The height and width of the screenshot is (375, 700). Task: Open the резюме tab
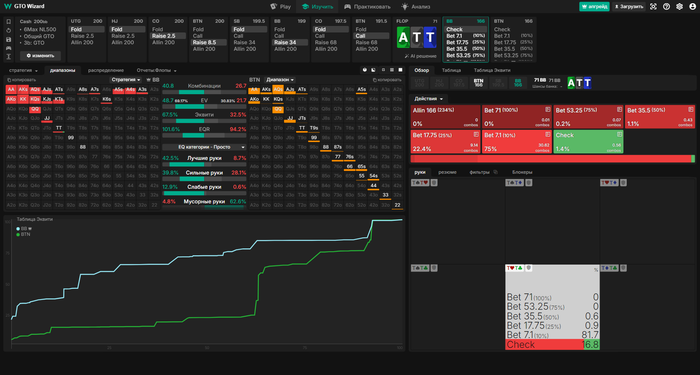point(447,172)
